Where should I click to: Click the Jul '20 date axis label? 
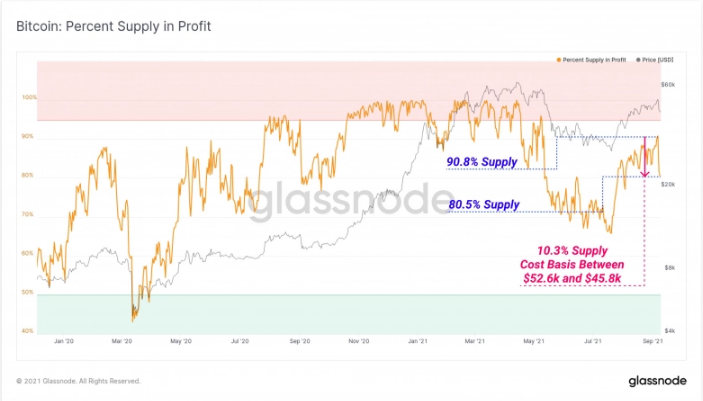pos(242,342)
